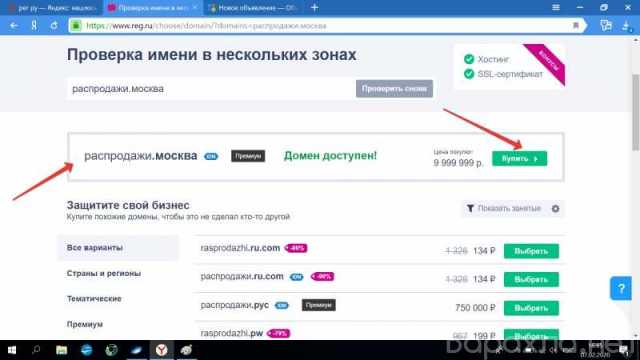Select 'Страны и регионы' in the side menu
The height and width of the screenshot is (360, 640).
104,273
